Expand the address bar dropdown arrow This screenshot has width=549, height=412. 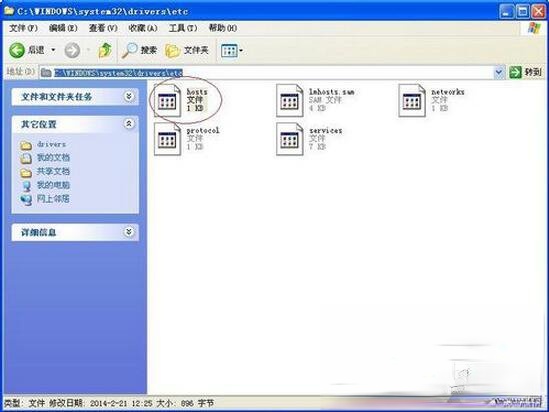coord(498,72)
